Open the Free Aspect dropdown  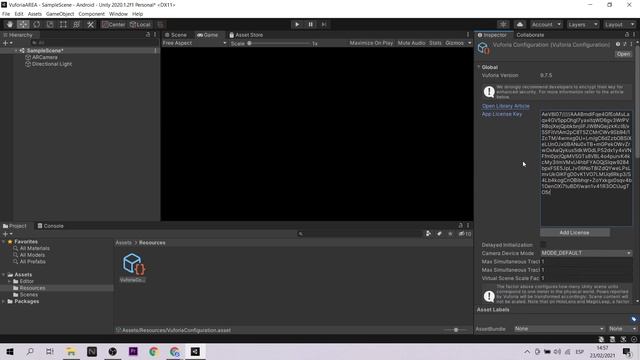click(x=194, y=43)
